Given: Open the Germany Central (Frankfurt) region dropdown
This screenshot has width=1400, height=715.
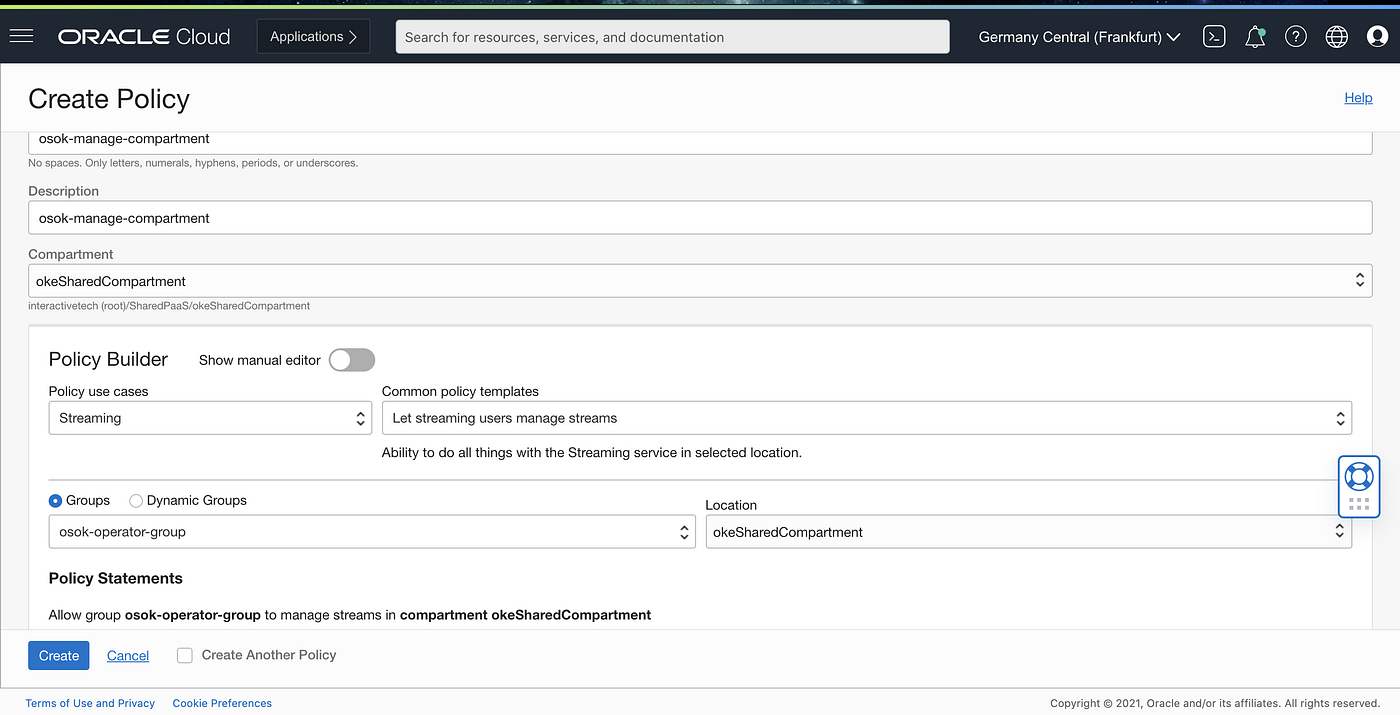Looking at the screenshot, I should coord(1079,37).
